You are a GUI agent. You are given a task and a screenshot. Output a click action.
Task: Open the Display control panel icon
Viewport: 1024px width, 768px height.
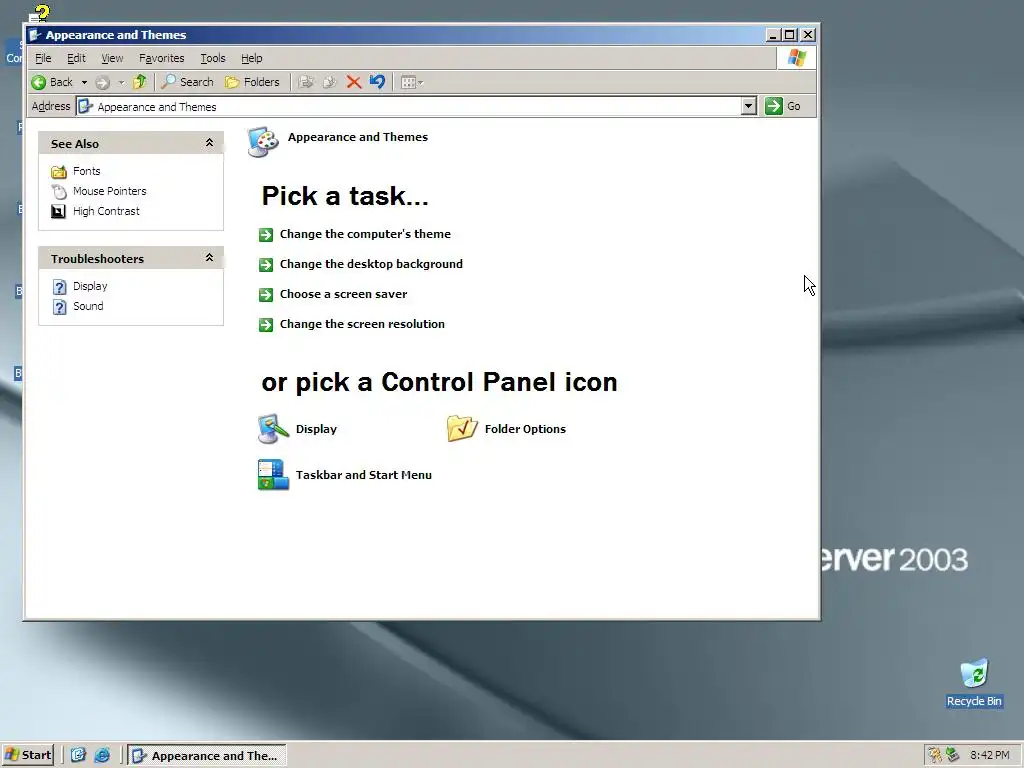[273, 429]
